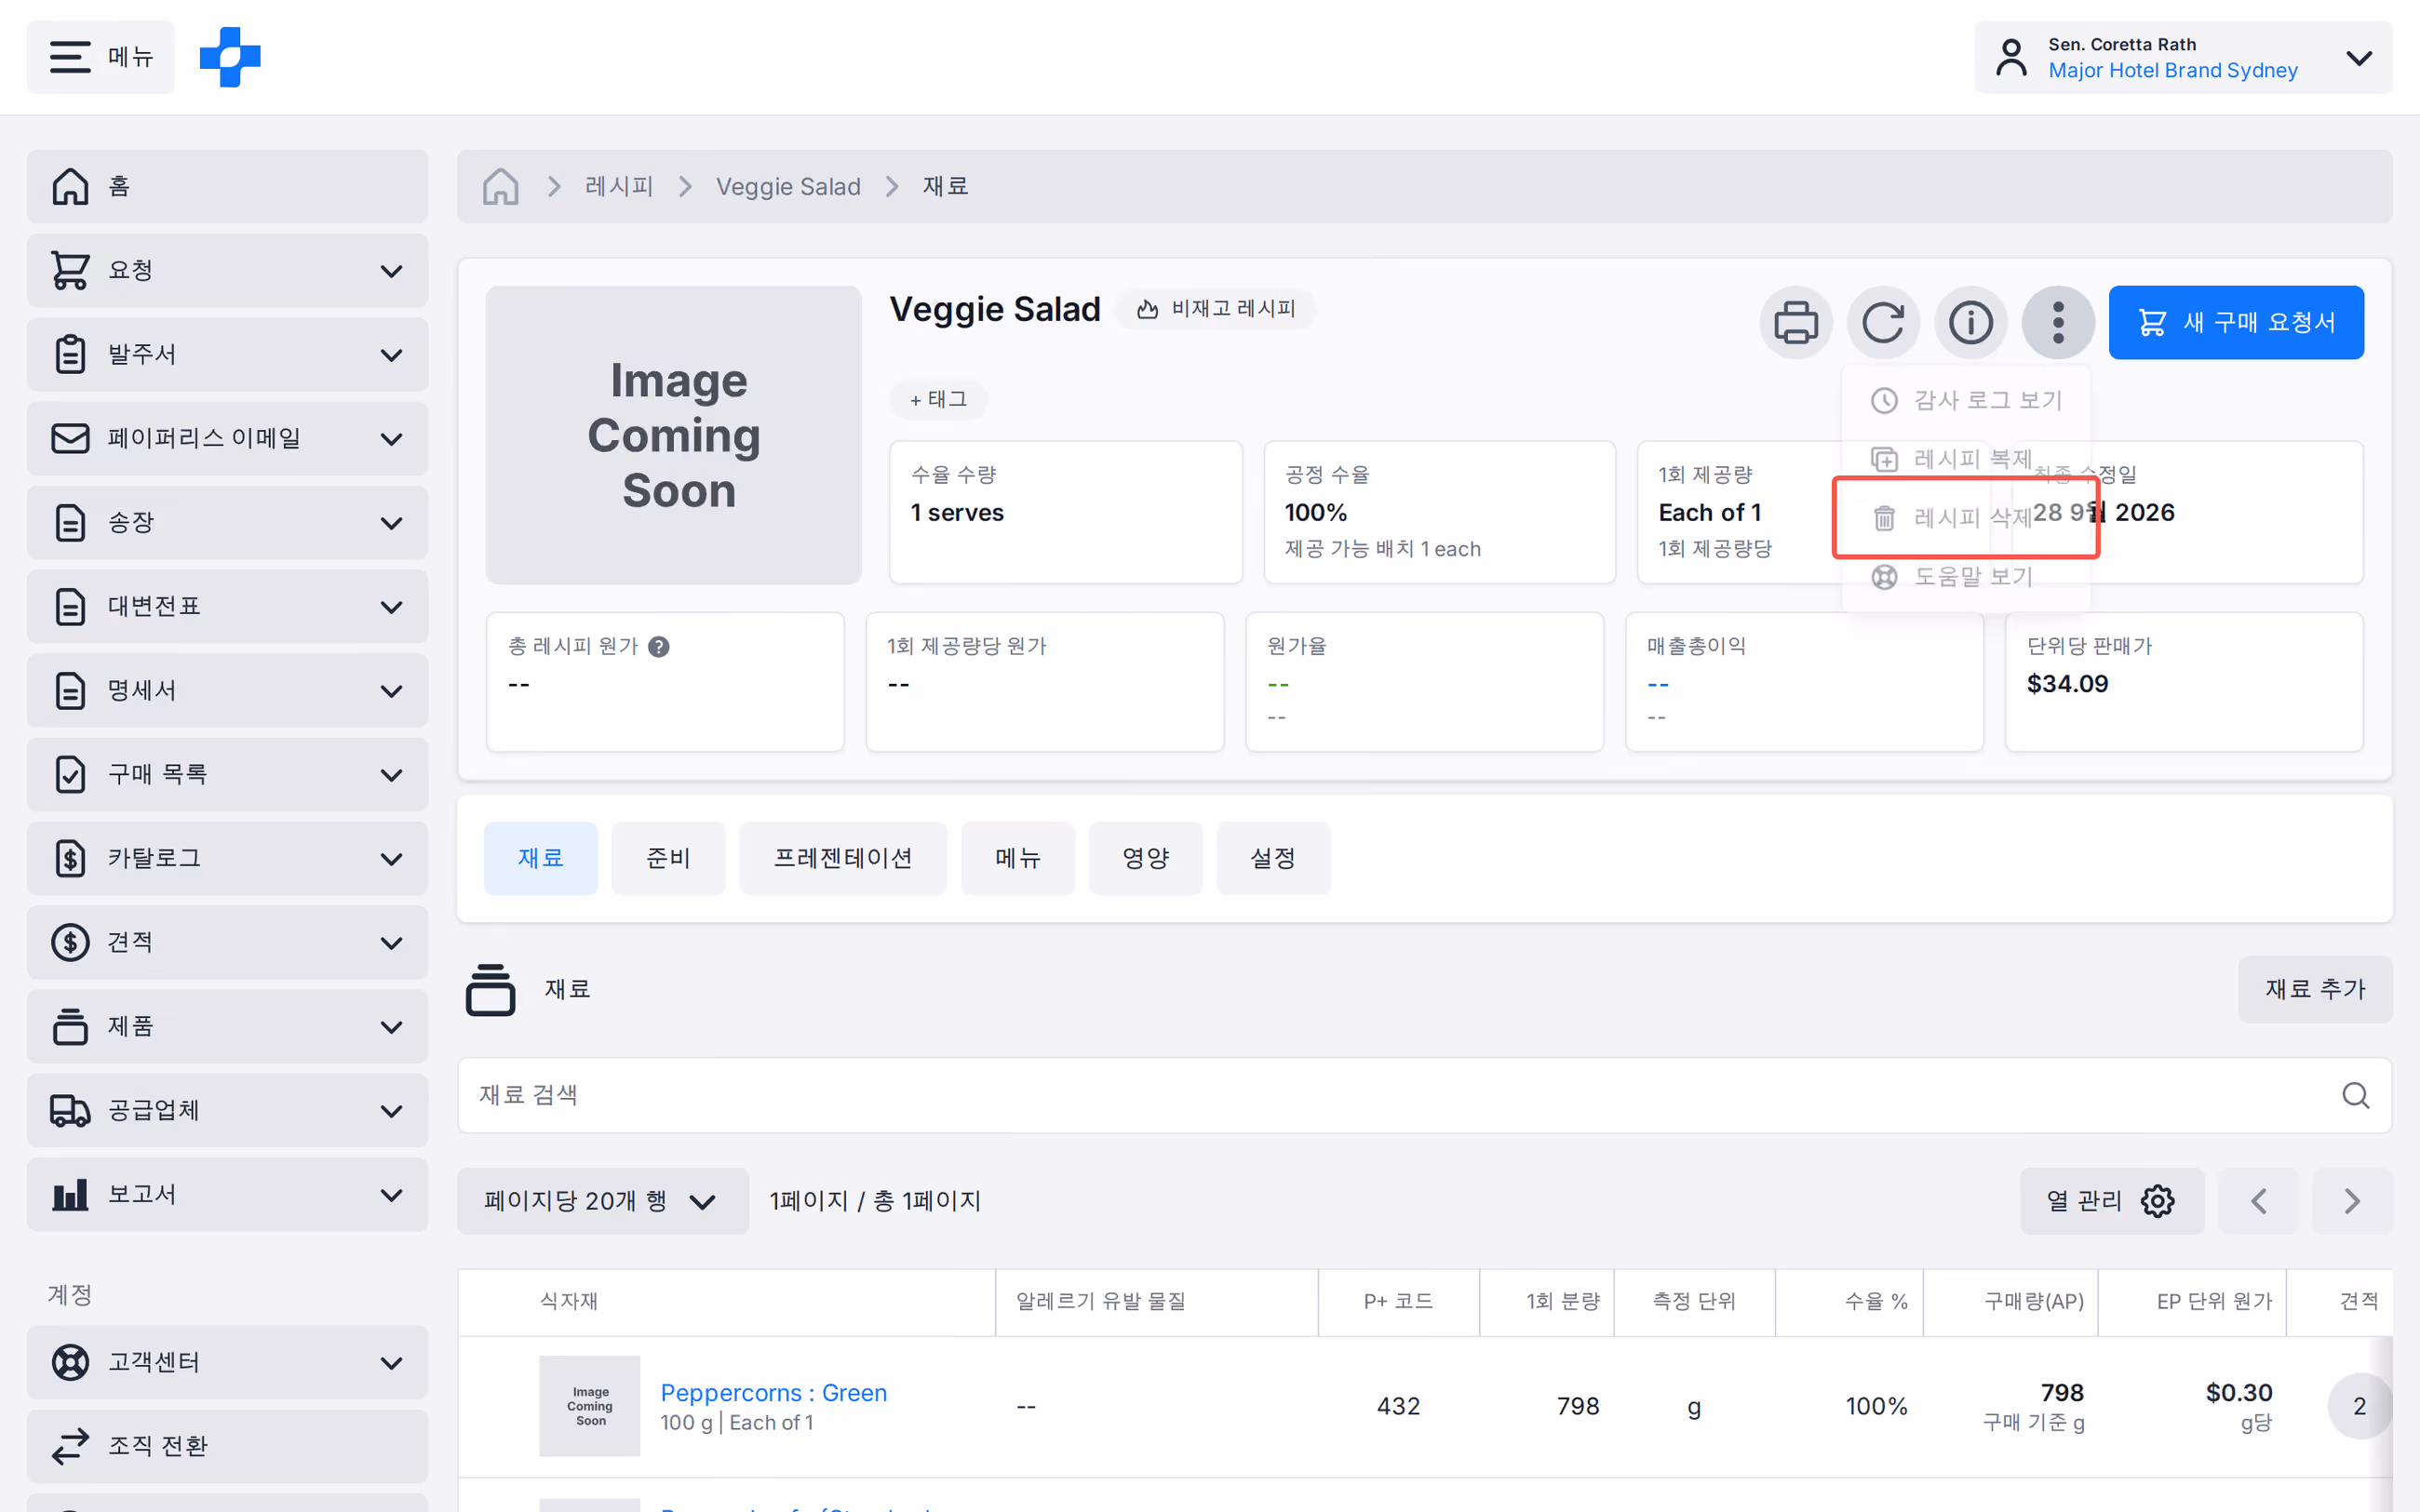Go to 레시피 breadcrumb link

[619, 186]
